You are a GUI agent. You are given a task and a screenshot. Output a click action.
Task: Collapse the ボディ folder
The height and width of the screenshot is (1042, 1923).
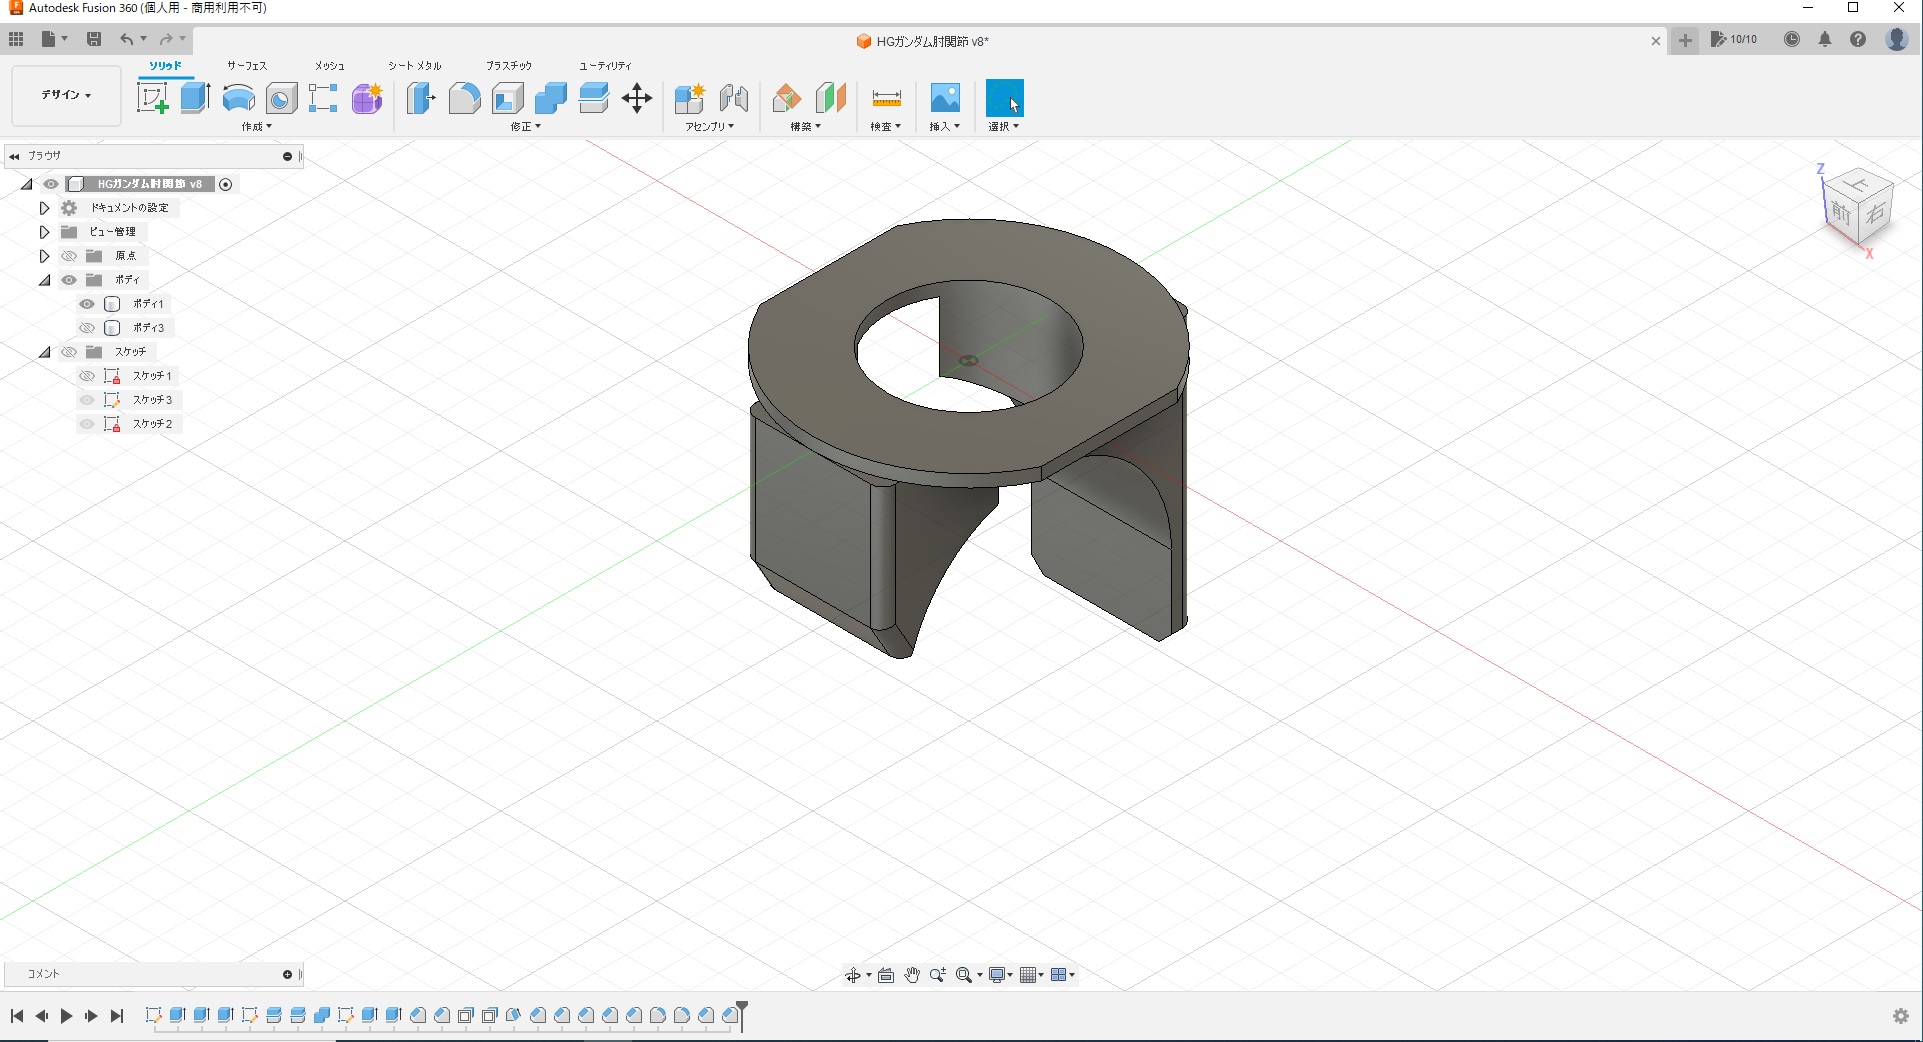tap(44, 280)
